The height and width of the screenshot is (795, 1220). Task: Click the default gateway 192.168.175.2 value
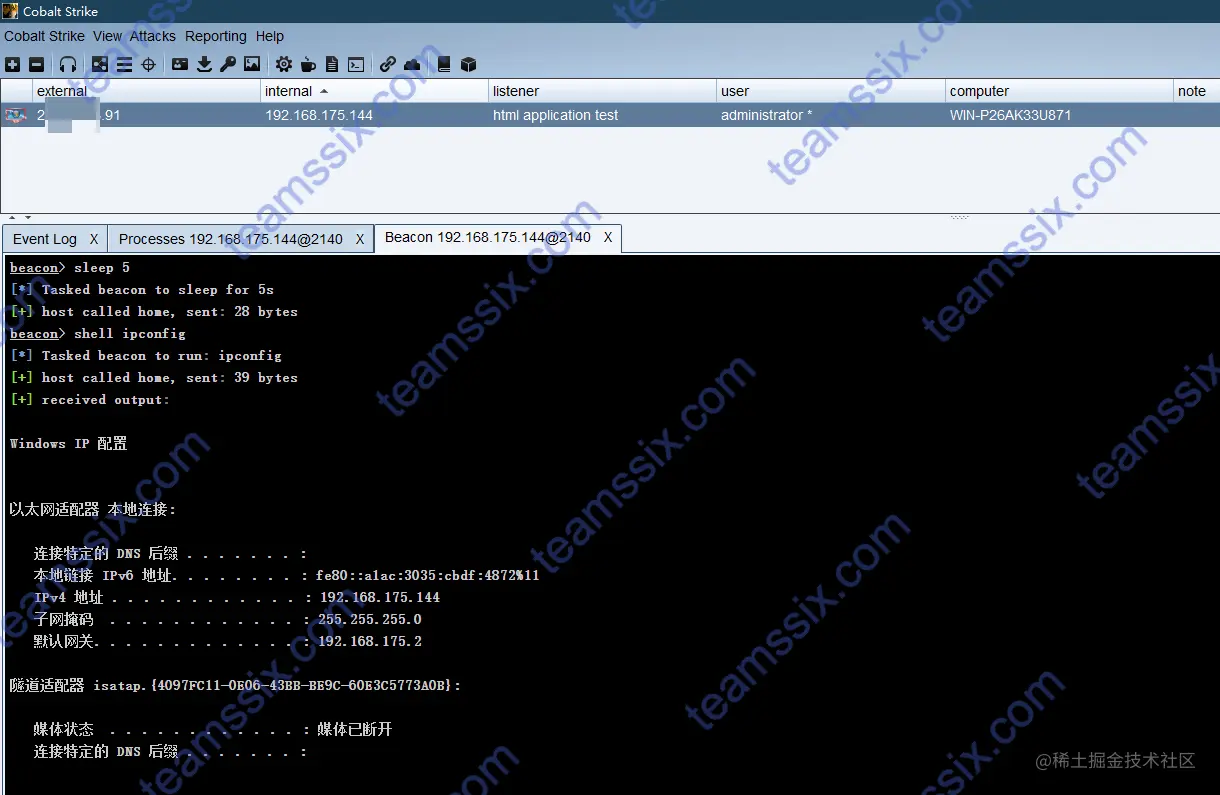click(x=370, y=641)
